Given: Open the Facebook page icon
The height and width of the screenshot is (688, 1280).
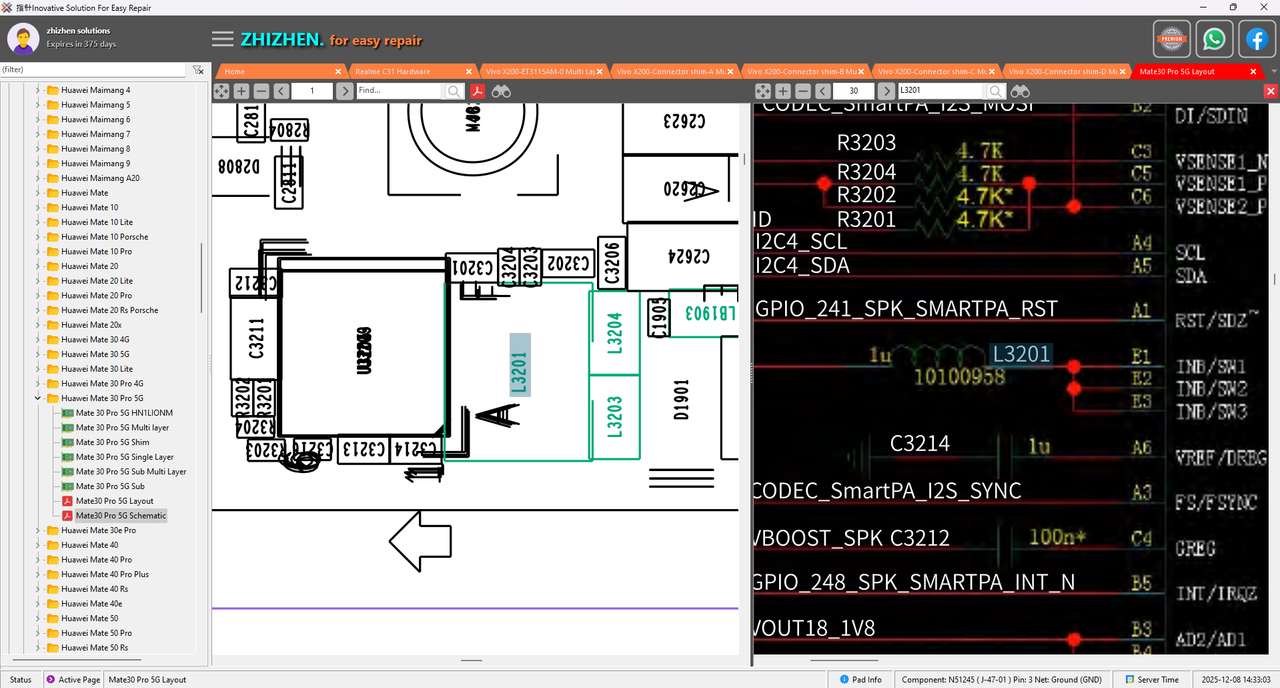Looking at the screenshot, I should coord(1256,40).
